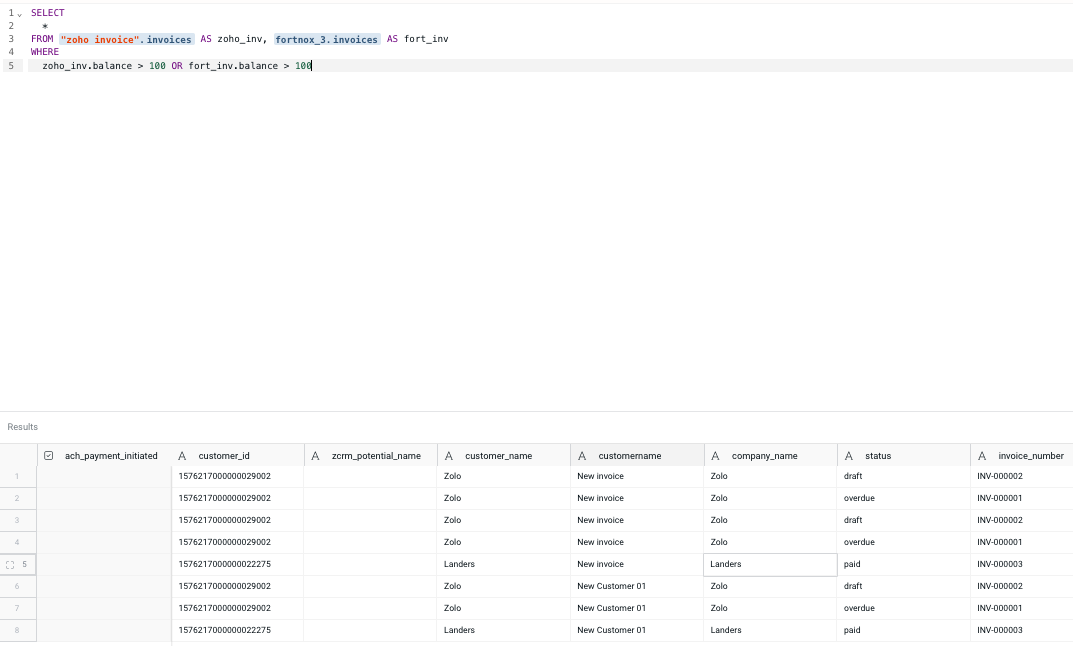The width and height of the screenshot is (1073, 646).
Task: Click the text type icon beside customer_id
Action: [x=182, y=456]
